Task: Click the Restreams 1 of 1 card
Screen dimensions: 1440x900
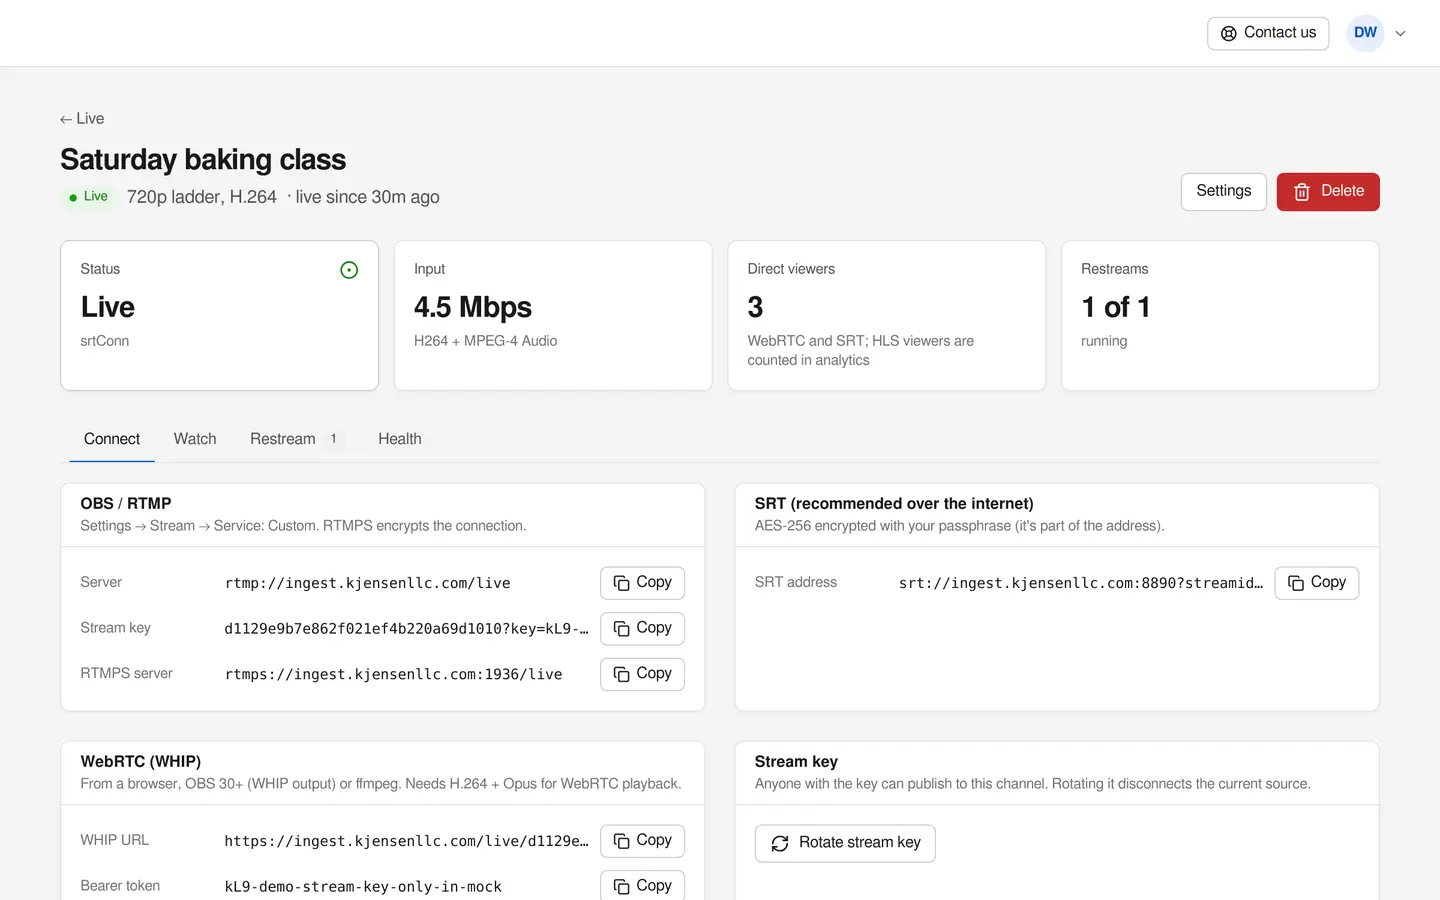Action: (x=1220, y=315)
